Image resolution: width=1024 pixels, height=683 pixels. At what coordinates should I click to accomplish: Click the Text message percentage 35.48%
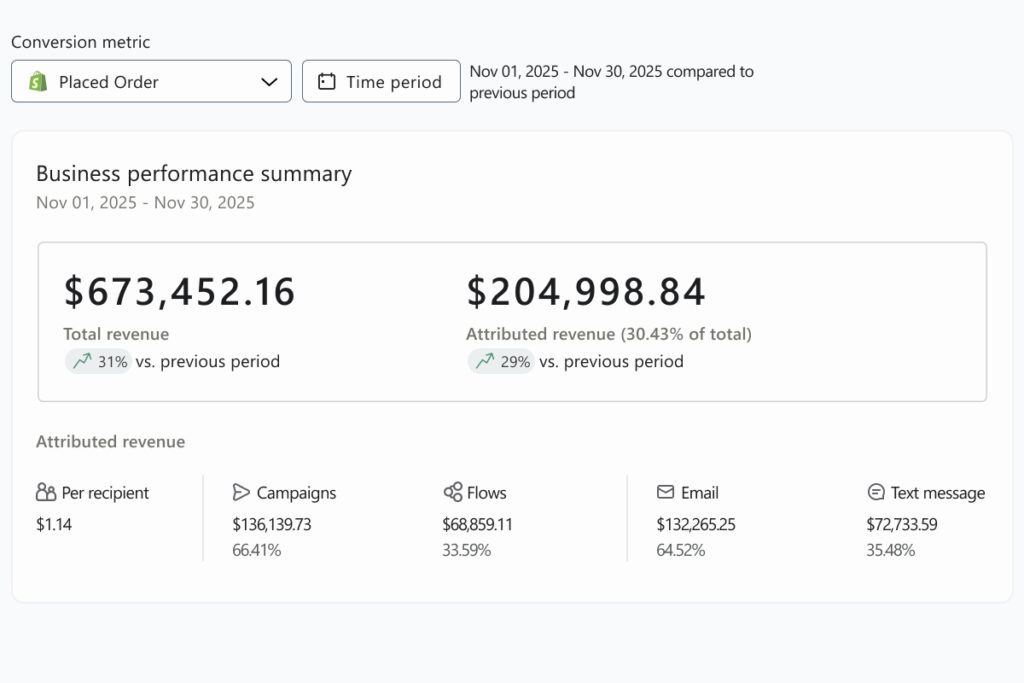pyautogui.click(x=890, y=550)
